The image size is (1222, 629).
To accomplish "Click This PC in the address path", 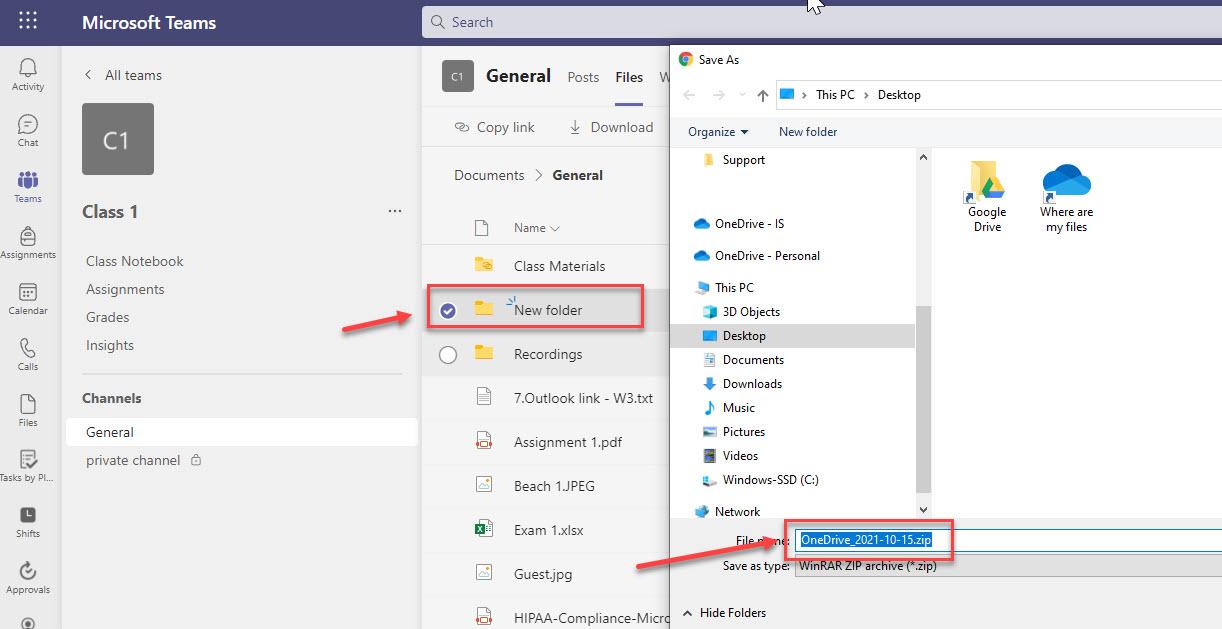I will click(x=835, y=95).
